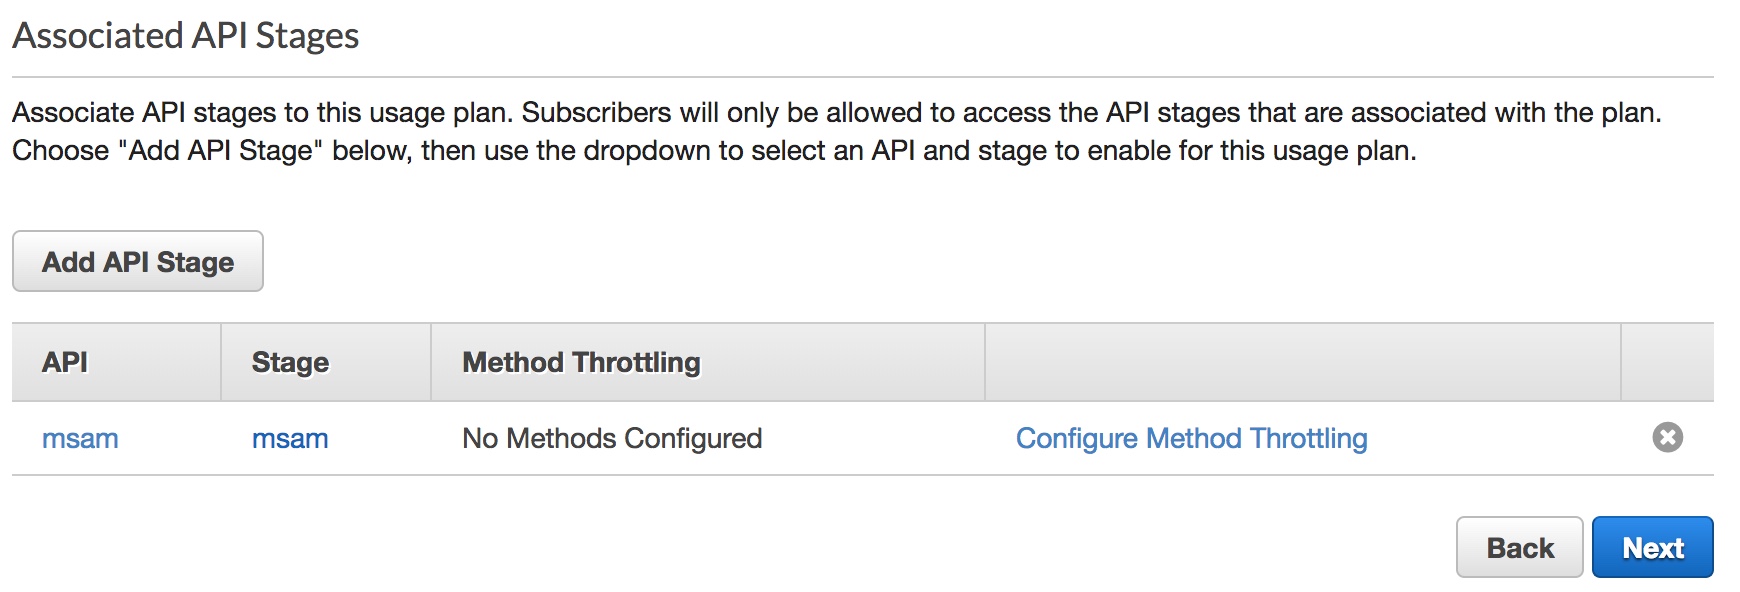Select the Stage column header
The height and width of the screenshot is (592, 1740).
(326, 362)
